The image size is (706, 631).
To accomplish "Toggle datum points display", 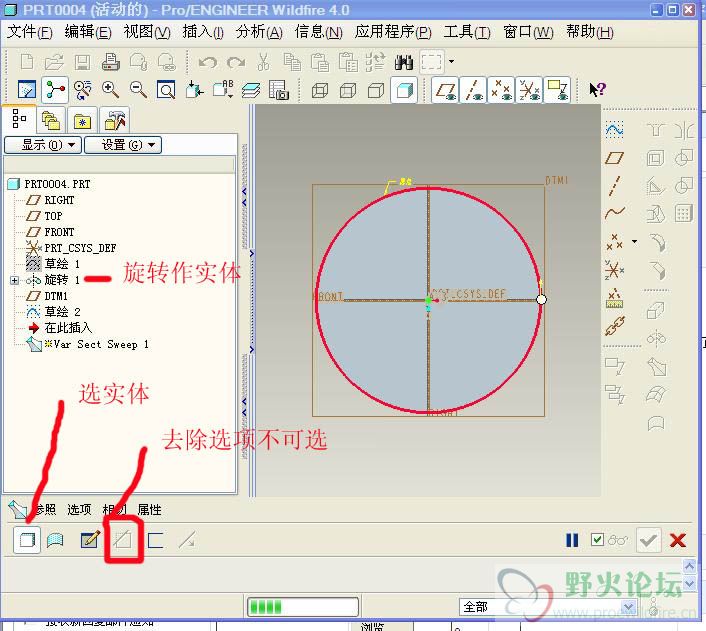I will (501, 90).
